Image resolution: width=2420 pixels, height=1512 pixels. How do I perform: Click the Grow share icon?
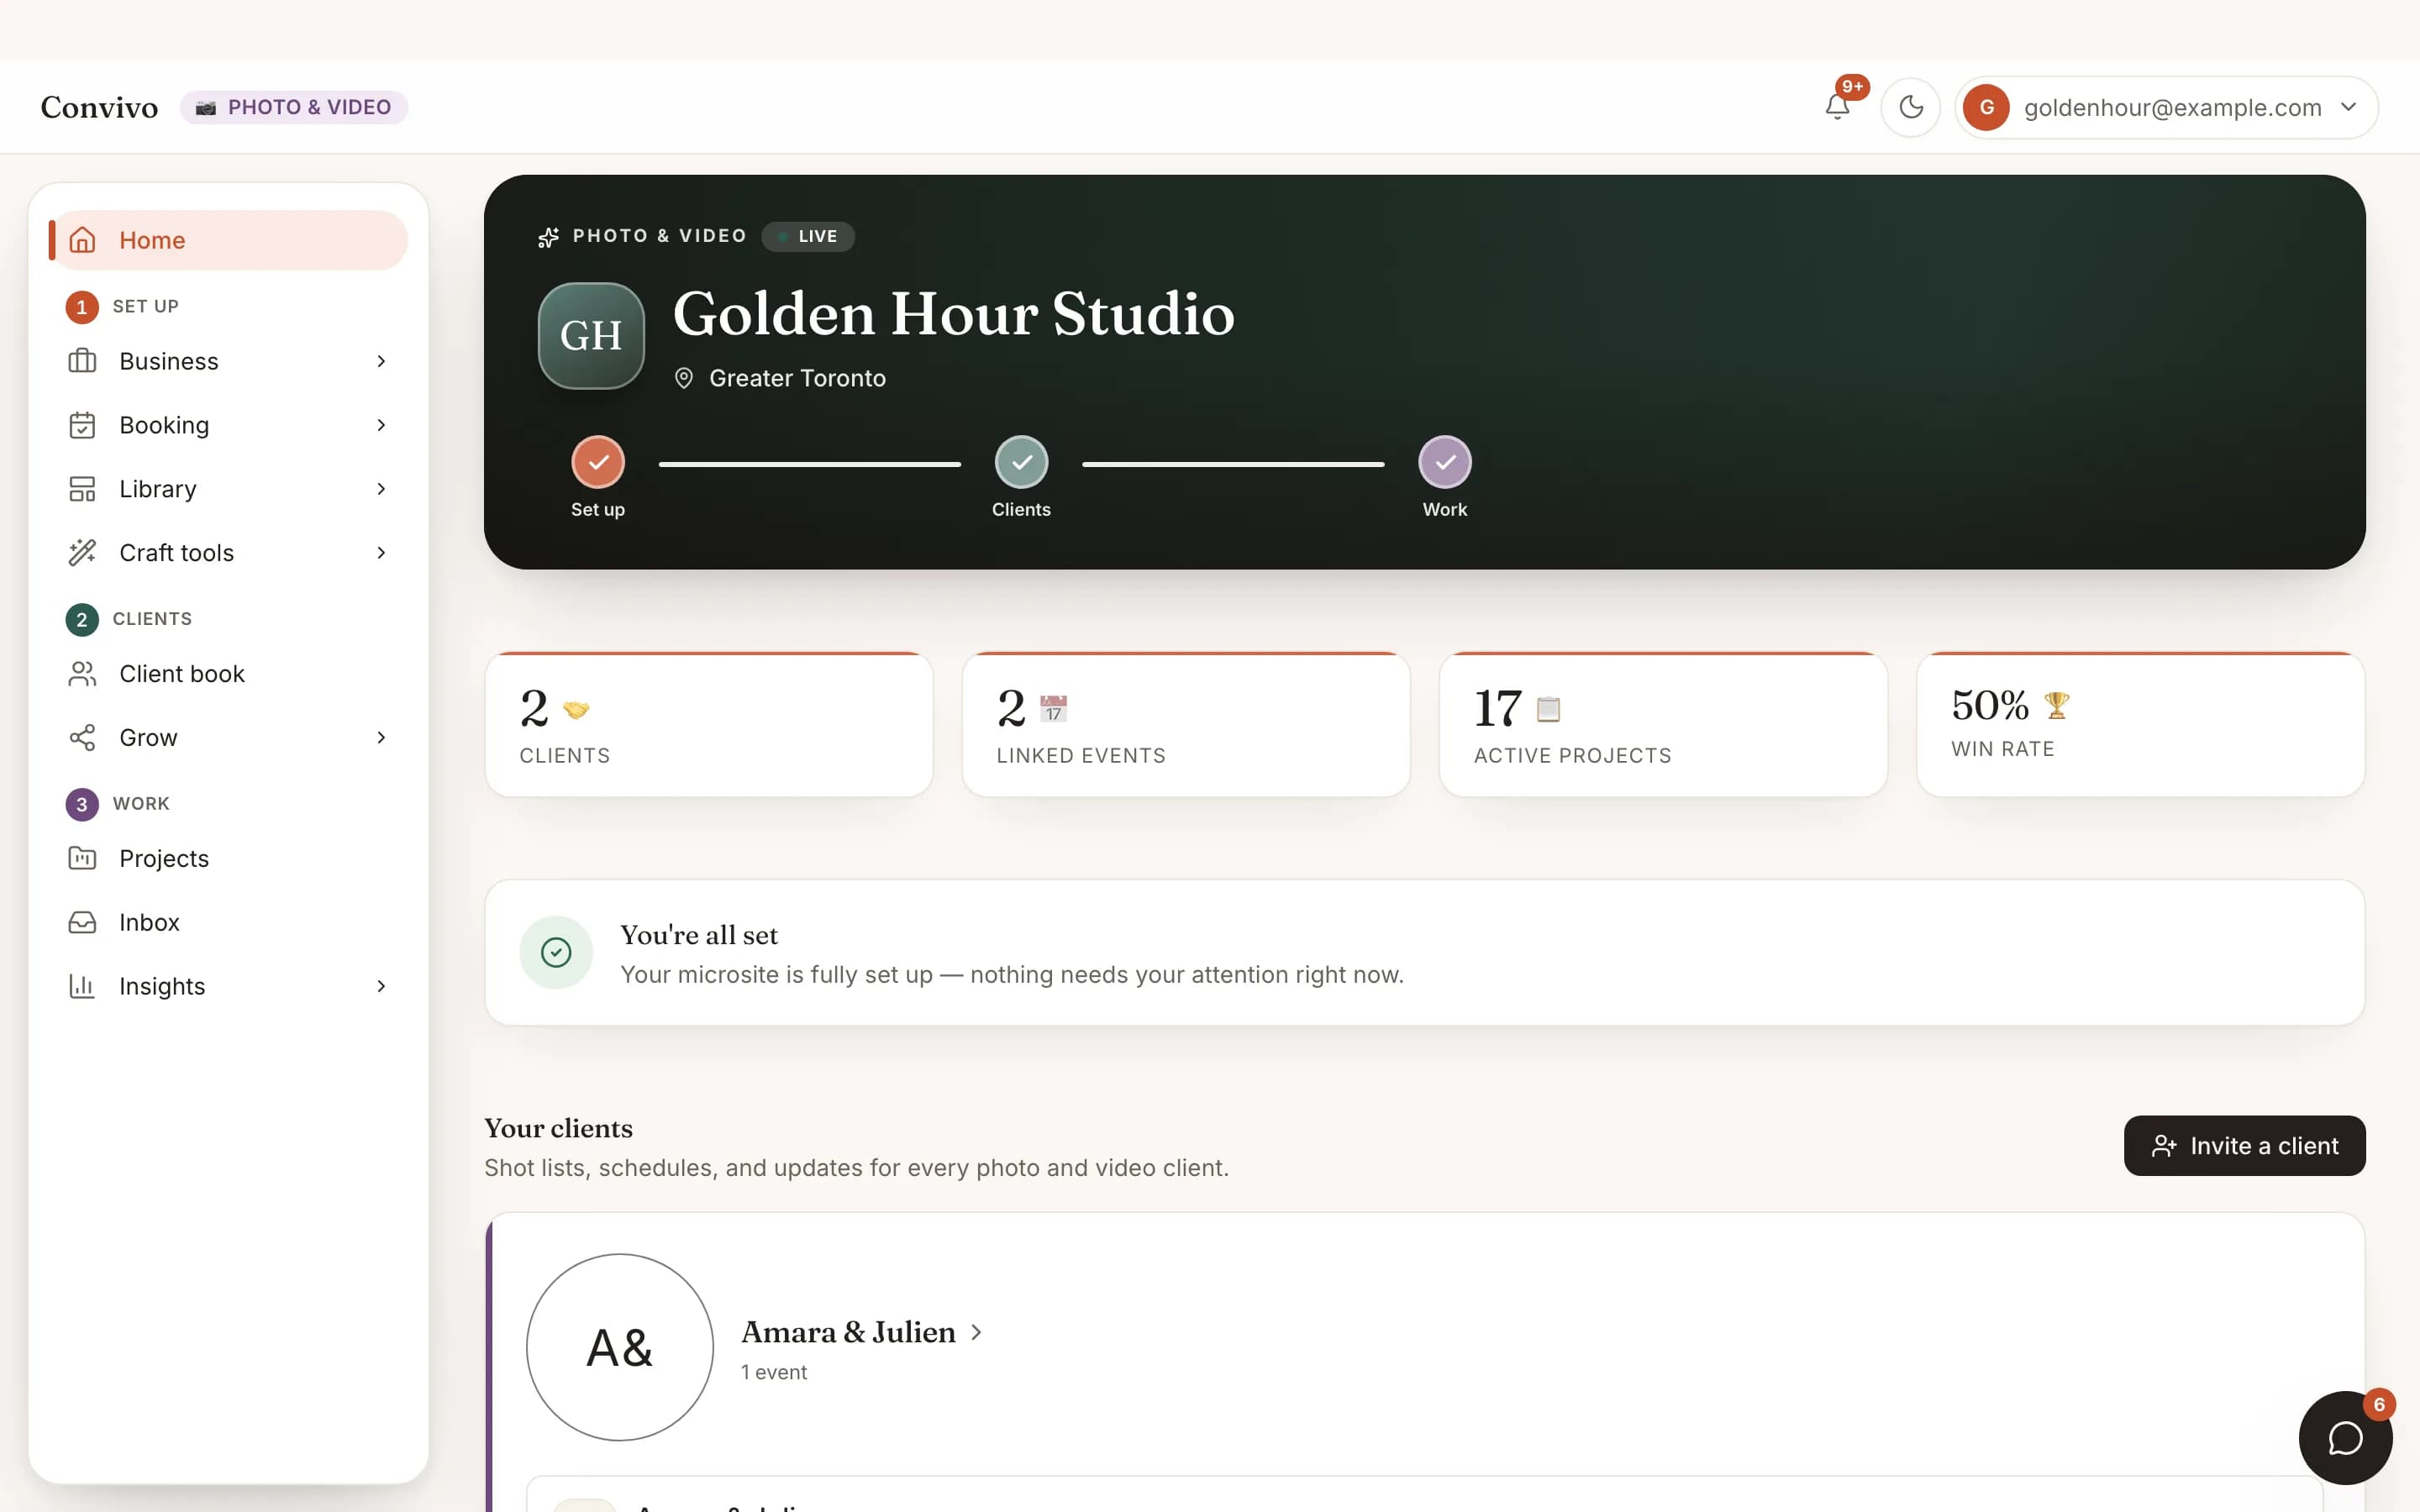[82, 738]
